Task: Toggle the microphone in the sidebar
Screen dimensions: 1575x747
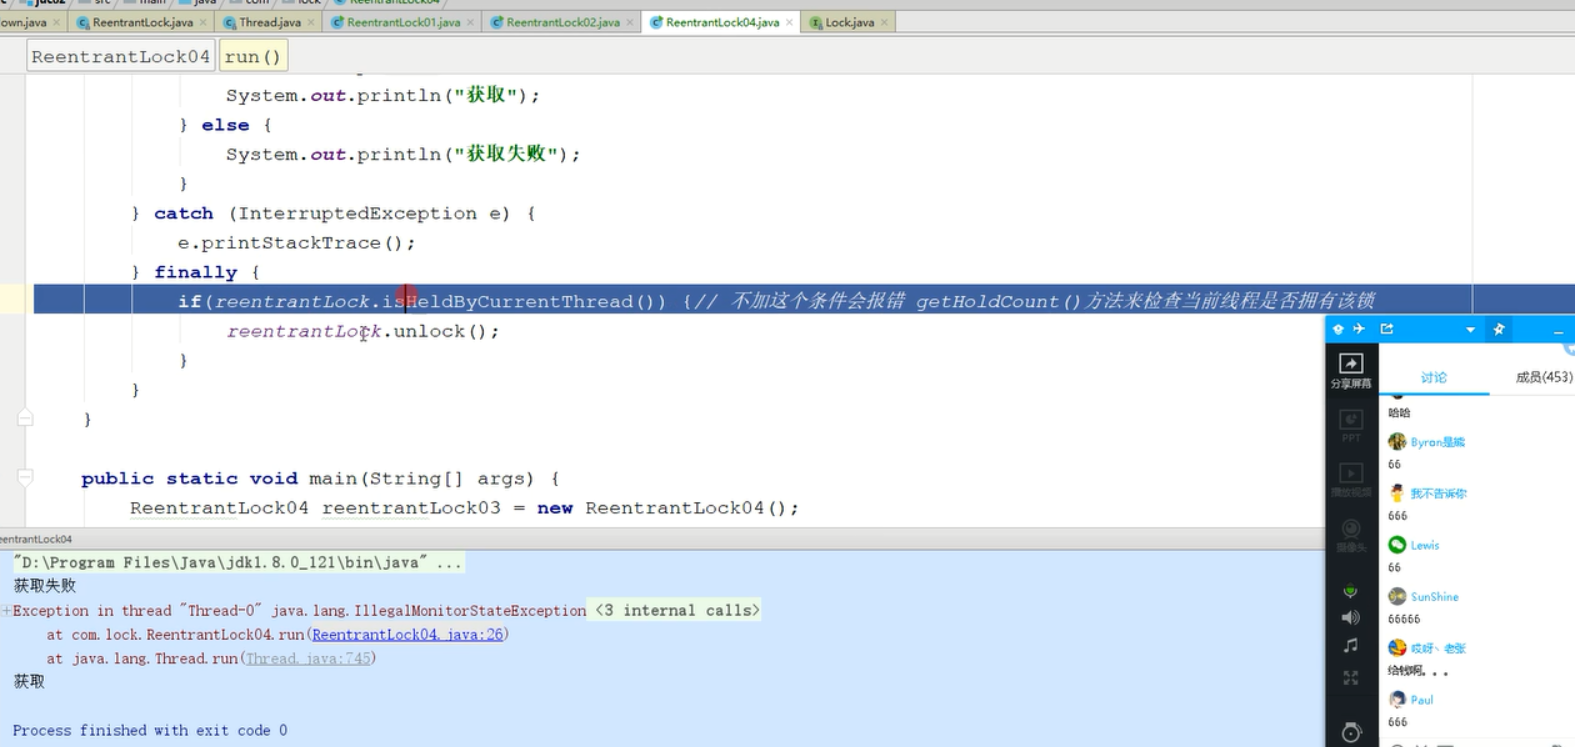Action: click(1351, 591)
